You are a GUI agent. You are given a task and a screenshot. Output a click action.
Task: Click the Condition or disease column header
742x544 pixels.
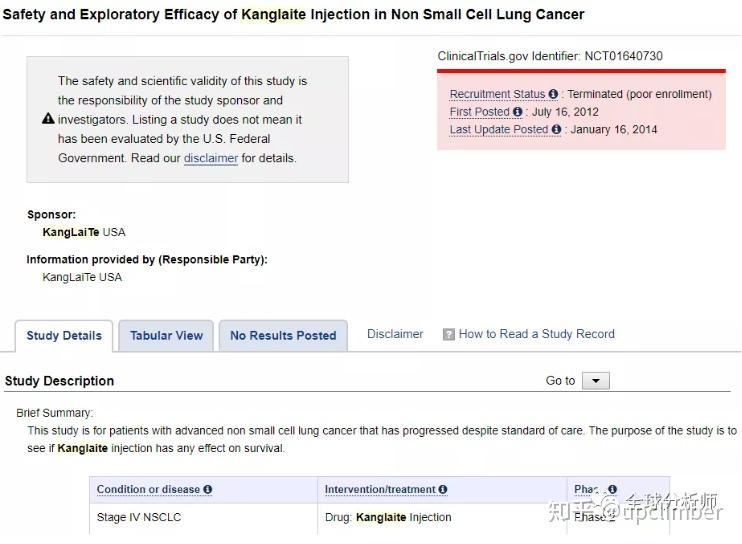tap(148, 490)
